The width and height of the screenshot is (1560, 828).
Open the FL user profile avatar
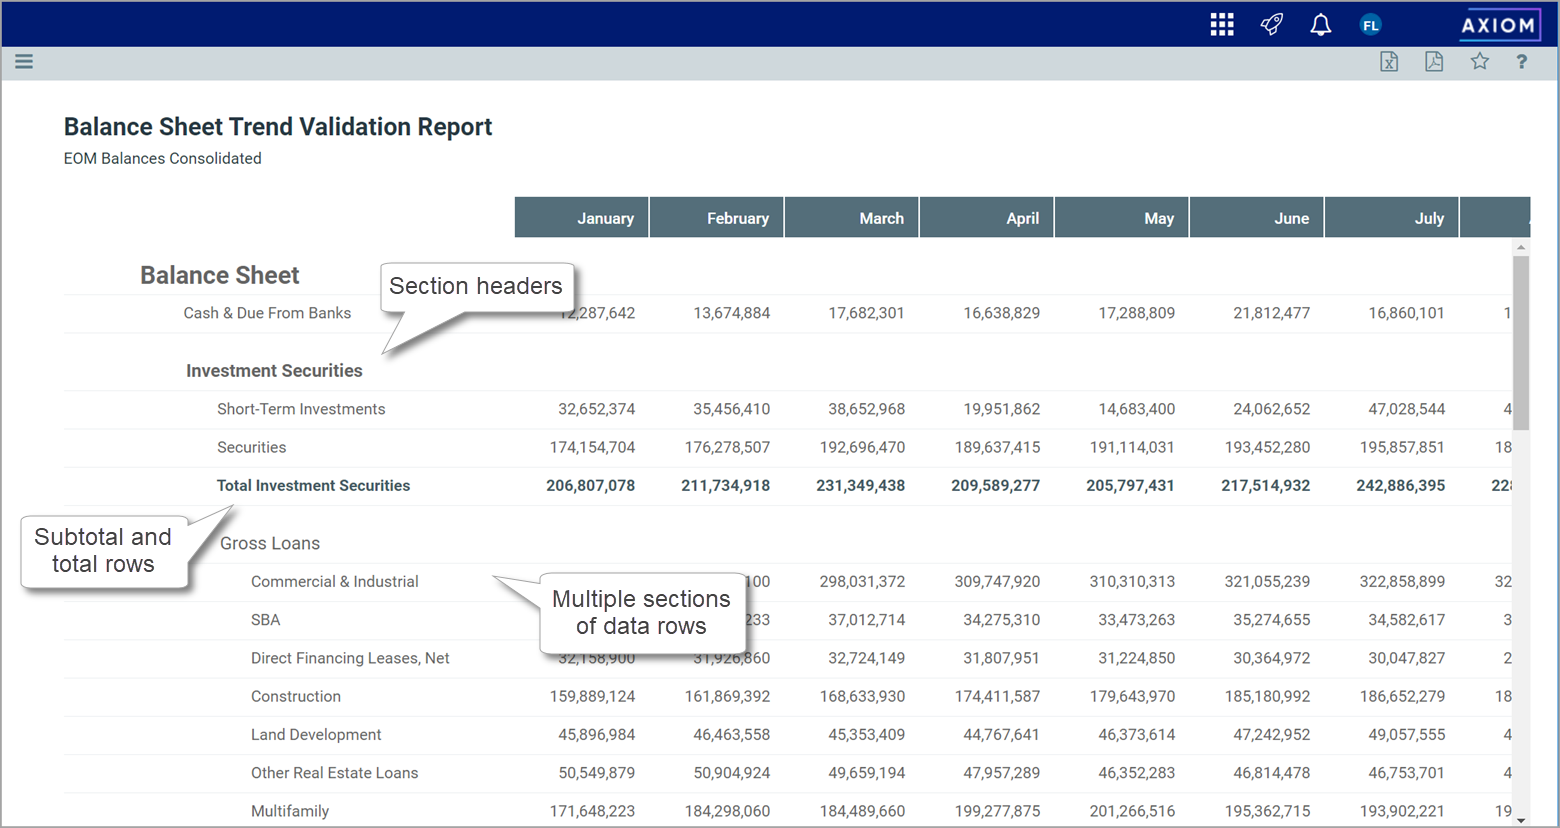[x=1370, y=25]
